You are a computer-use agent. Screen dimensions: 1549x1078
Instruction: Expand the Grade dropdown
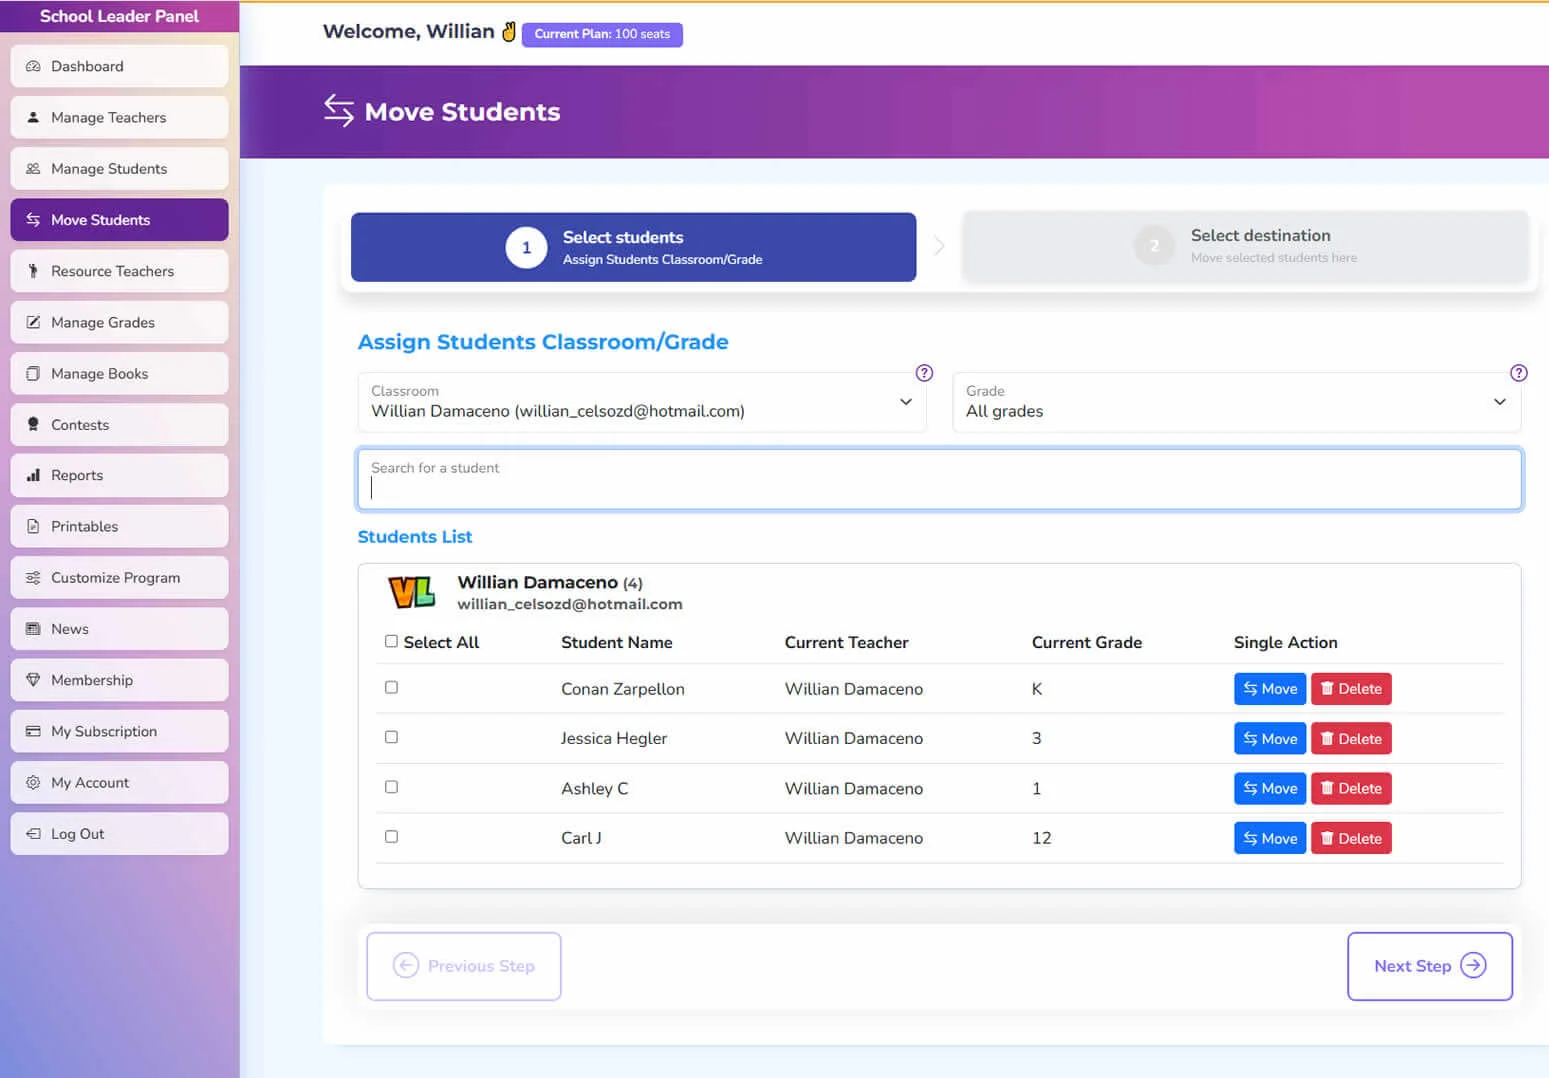[x=1236, y=402]
